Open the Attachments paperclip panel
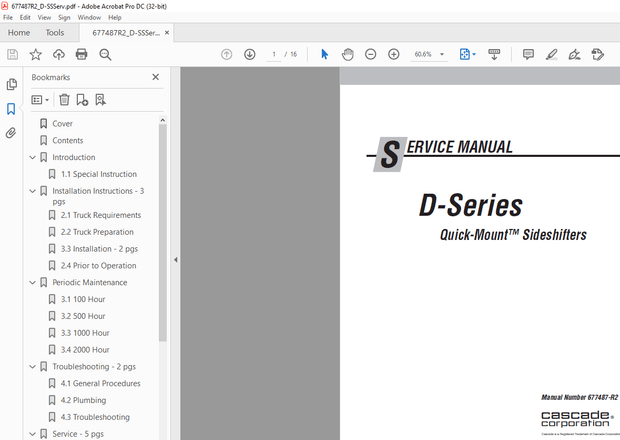Viewport: 620px width, 440px height. [x=11, y=133]
